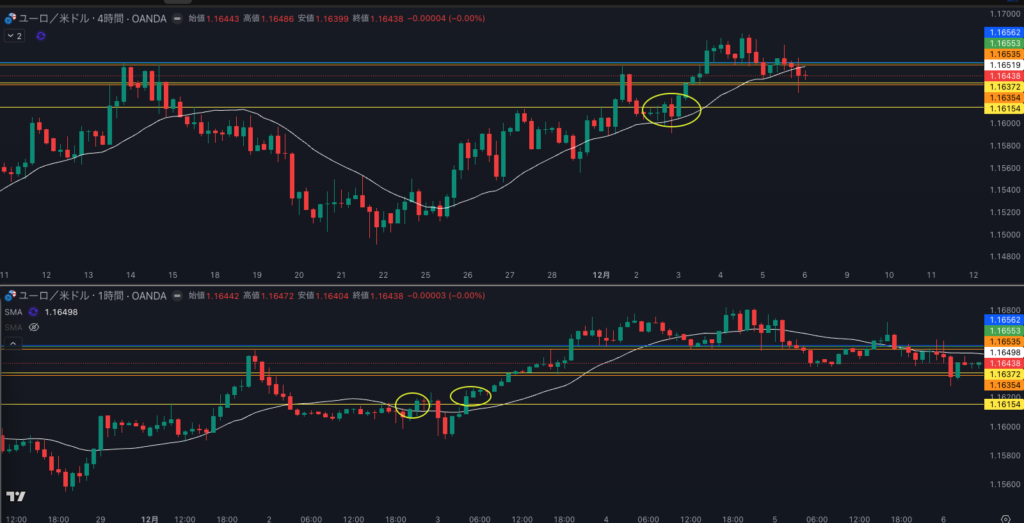Click the yellow 1.16154 price label in lower chart
The width and height of the screenshot is (1024, 523).
pyautogui.click(x=1004, y=404)
